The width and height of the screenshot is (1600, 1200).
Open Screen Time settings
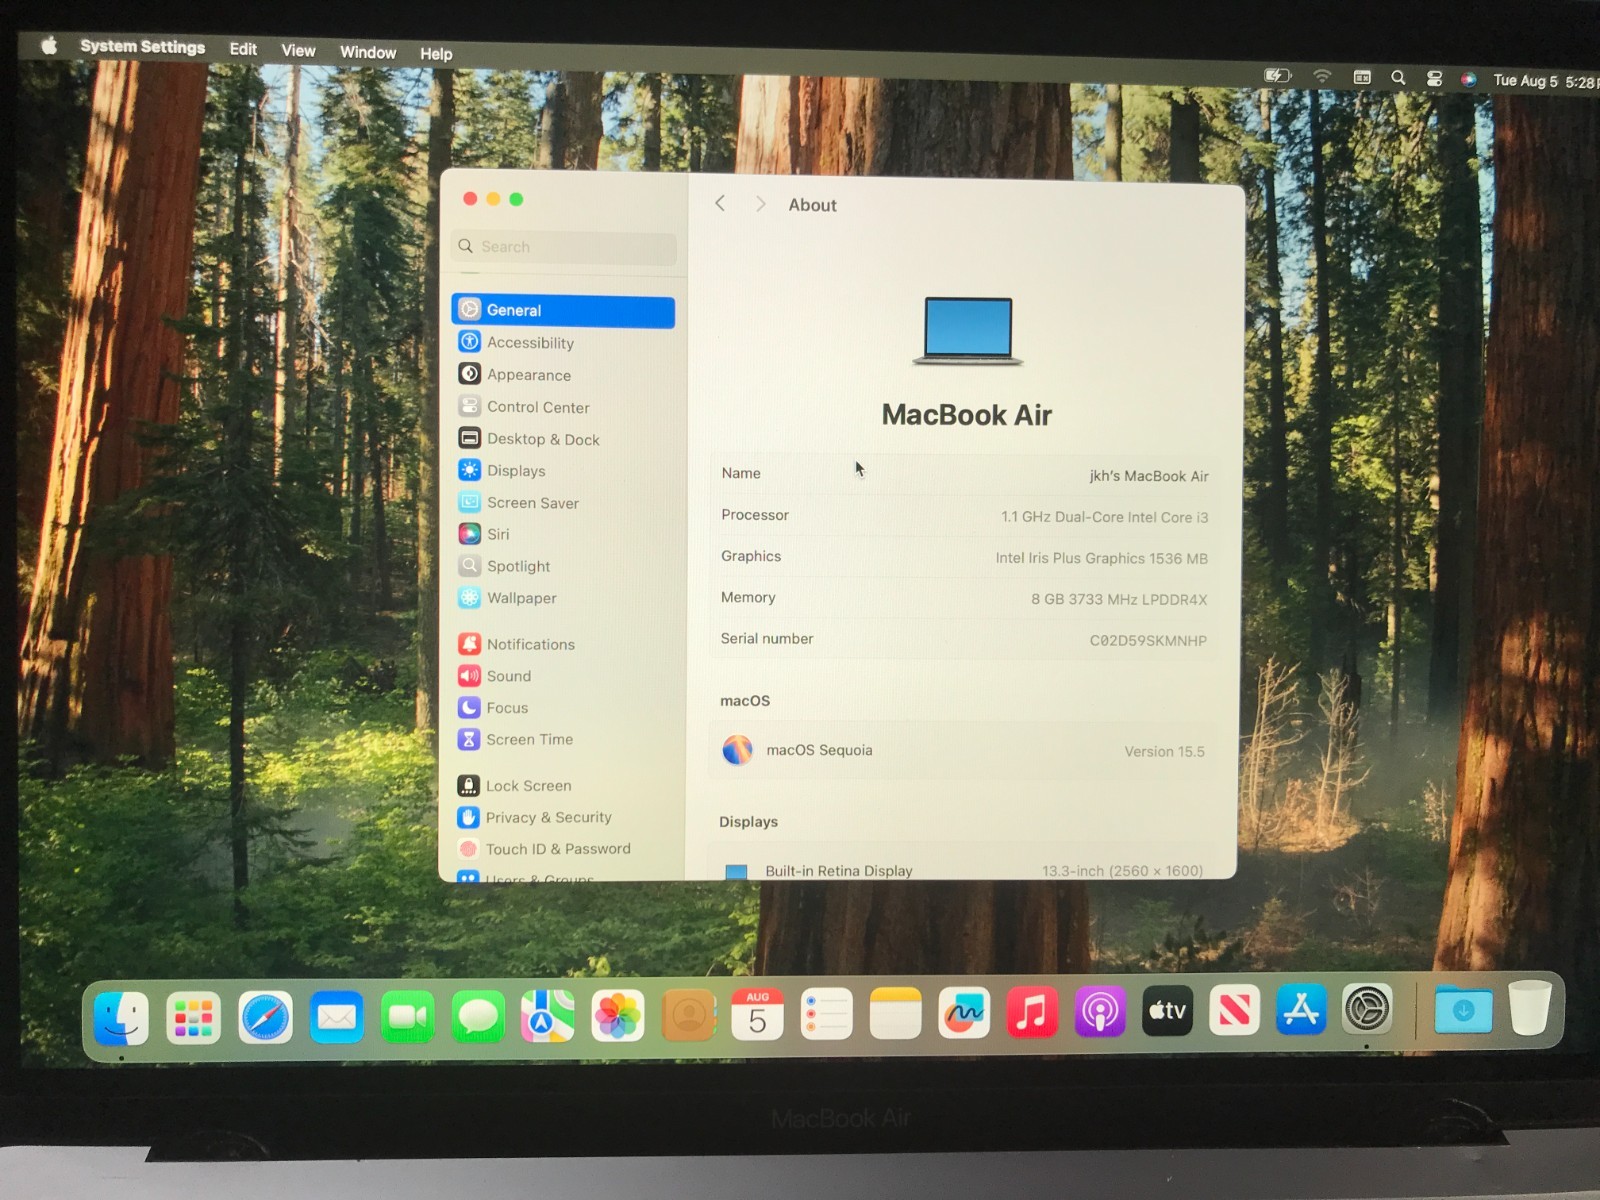529,740
